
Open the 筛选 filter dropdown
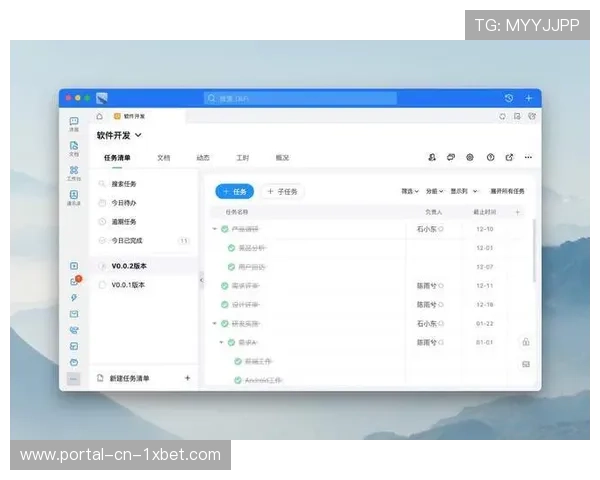click(410, 191)
